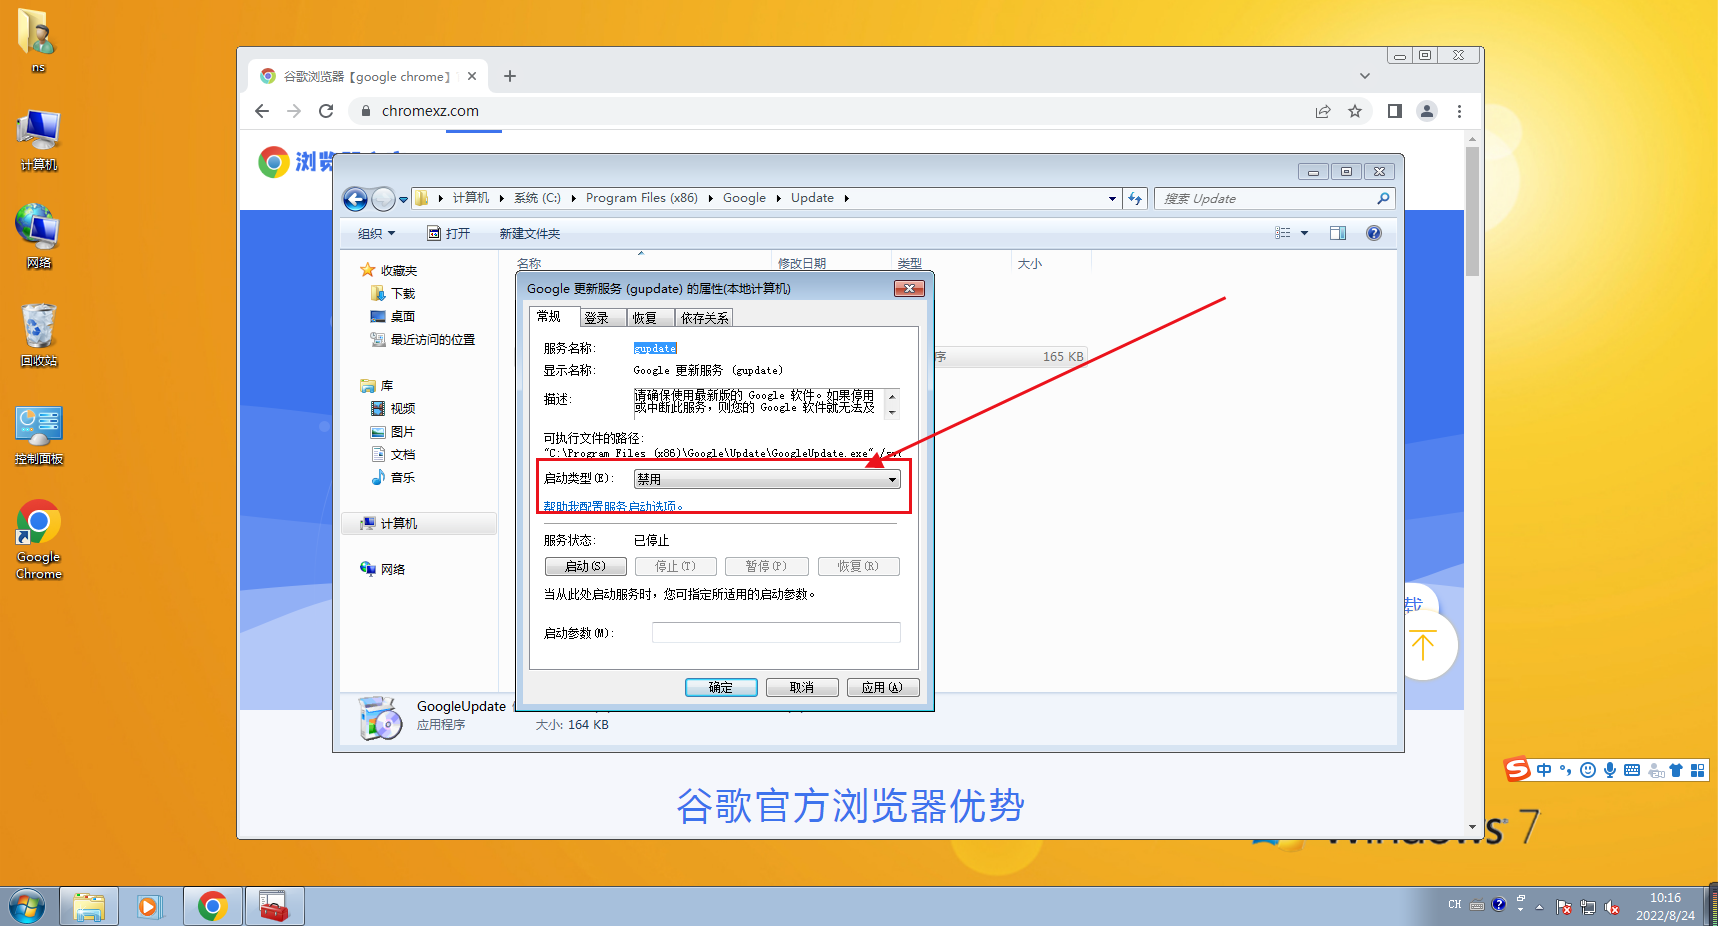
Task: Open the Sogou skin center (T-shirt icon)
Action: tap(1676, 769)
